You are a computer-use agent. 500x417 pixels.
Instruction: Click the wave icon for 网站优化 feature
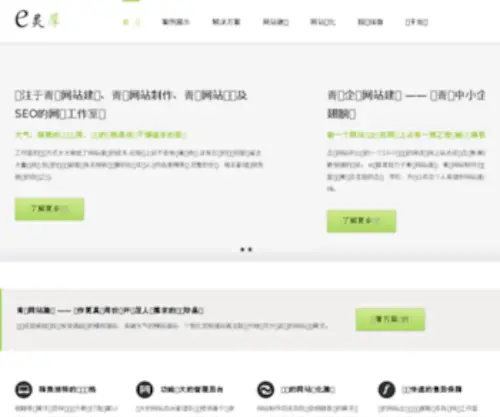(266, 389)
